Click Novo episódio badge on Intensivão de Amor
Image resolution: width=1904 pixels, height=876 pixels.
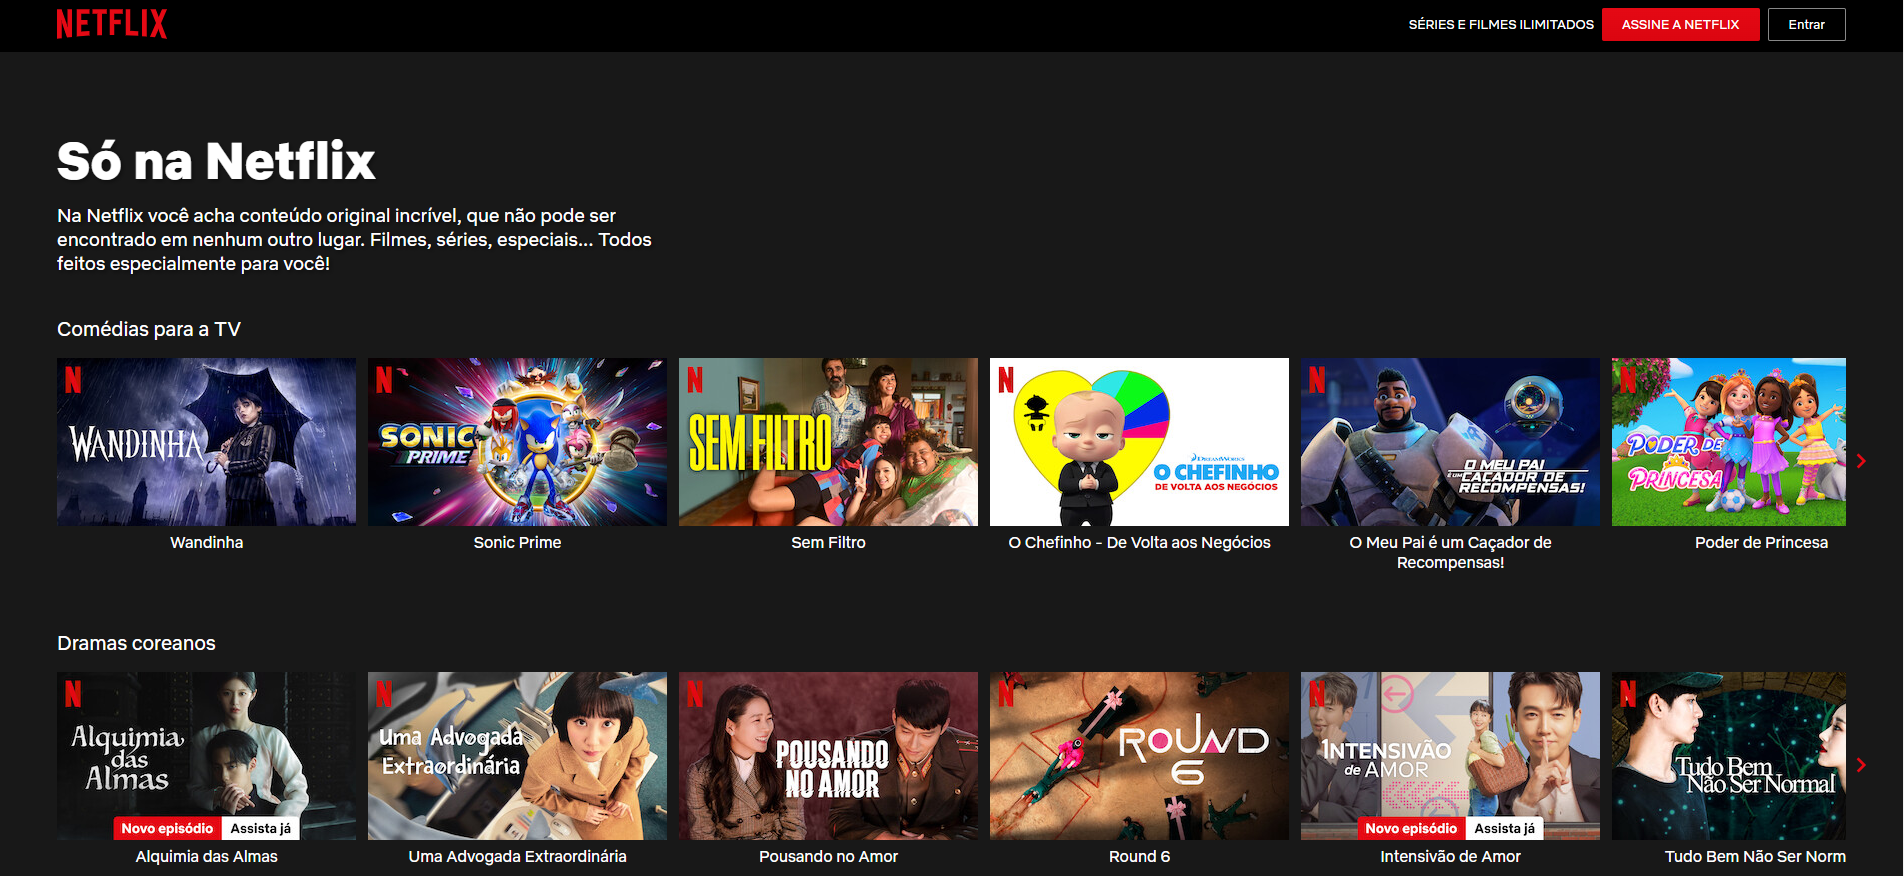point(1411,828)
